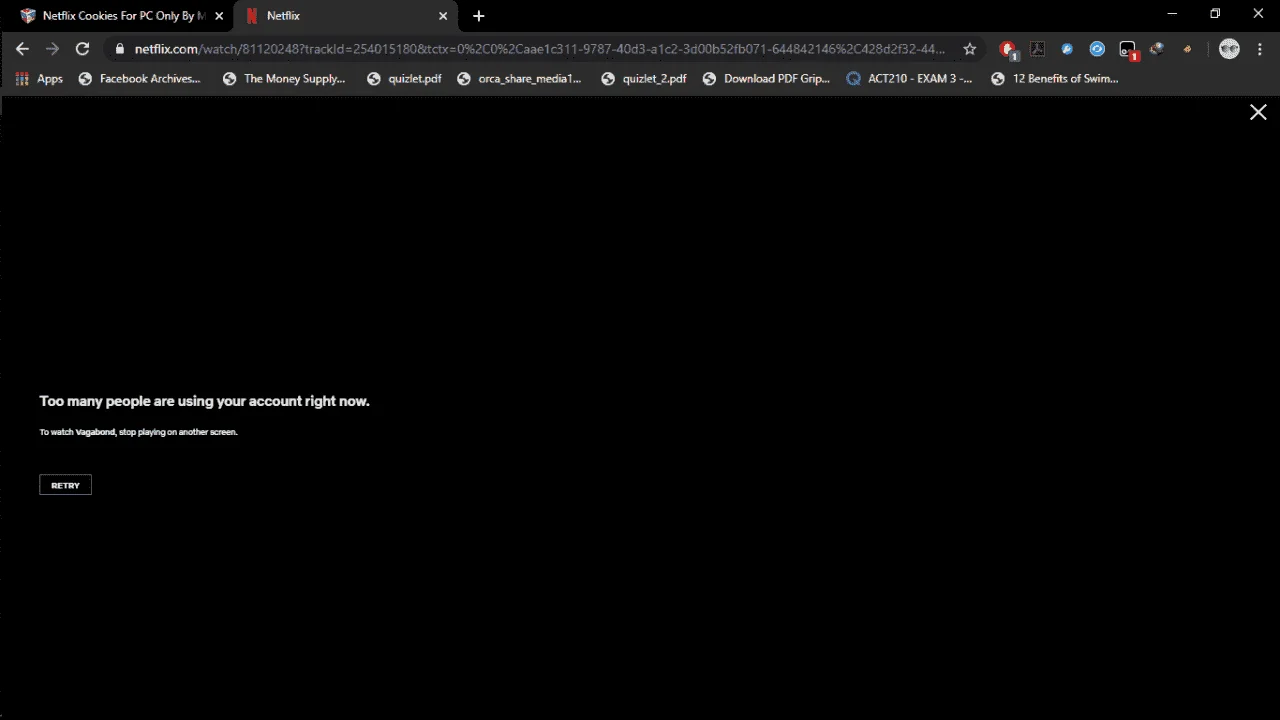
Task: Close the Netflix tab
Action: 443,16
